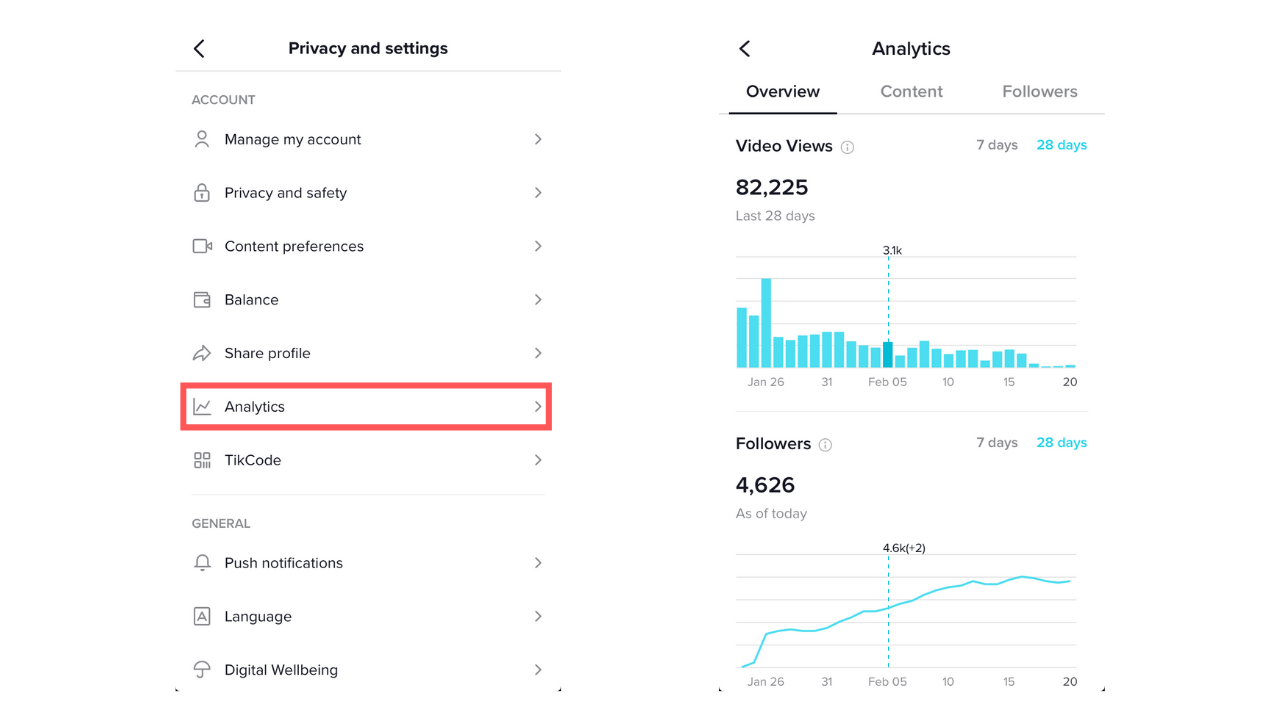This screenshot has width=1280, height=720.
Task: Tap the info icon beside Video Views
Action: 848,147
